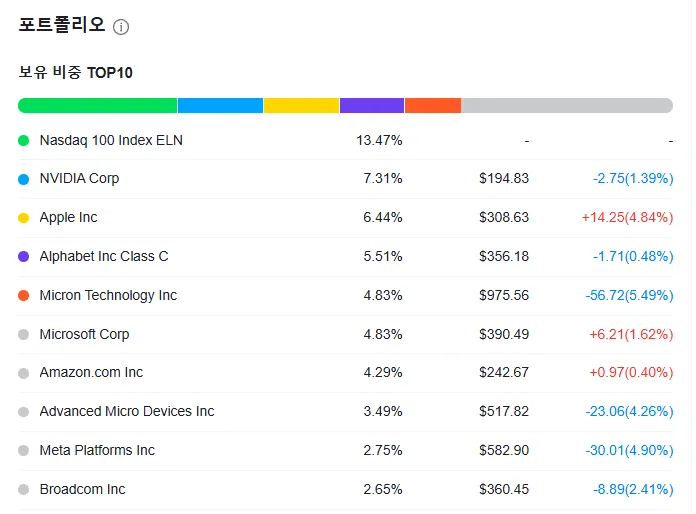Select the gray segment of the weight bar
The width and height of the screenshot is (696, 514).
[567, 106]
